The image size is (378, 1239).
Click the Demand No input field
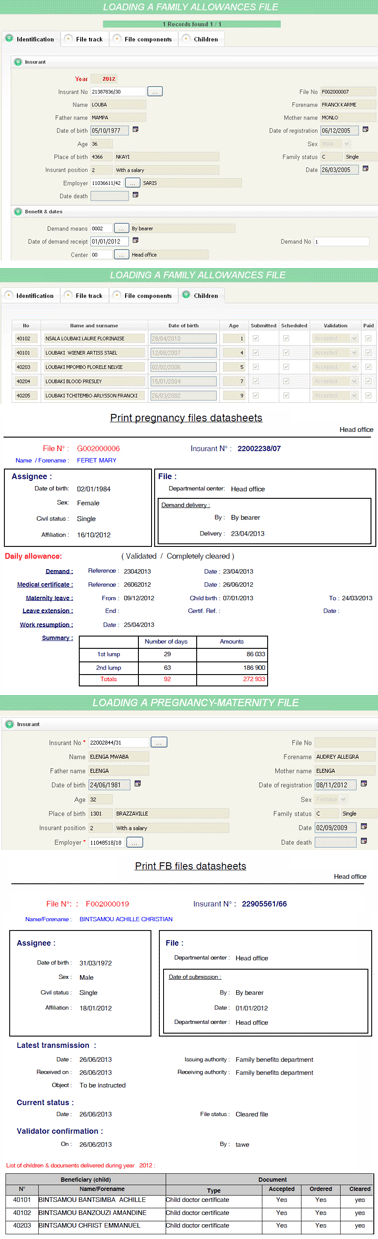tap(341, 241)
